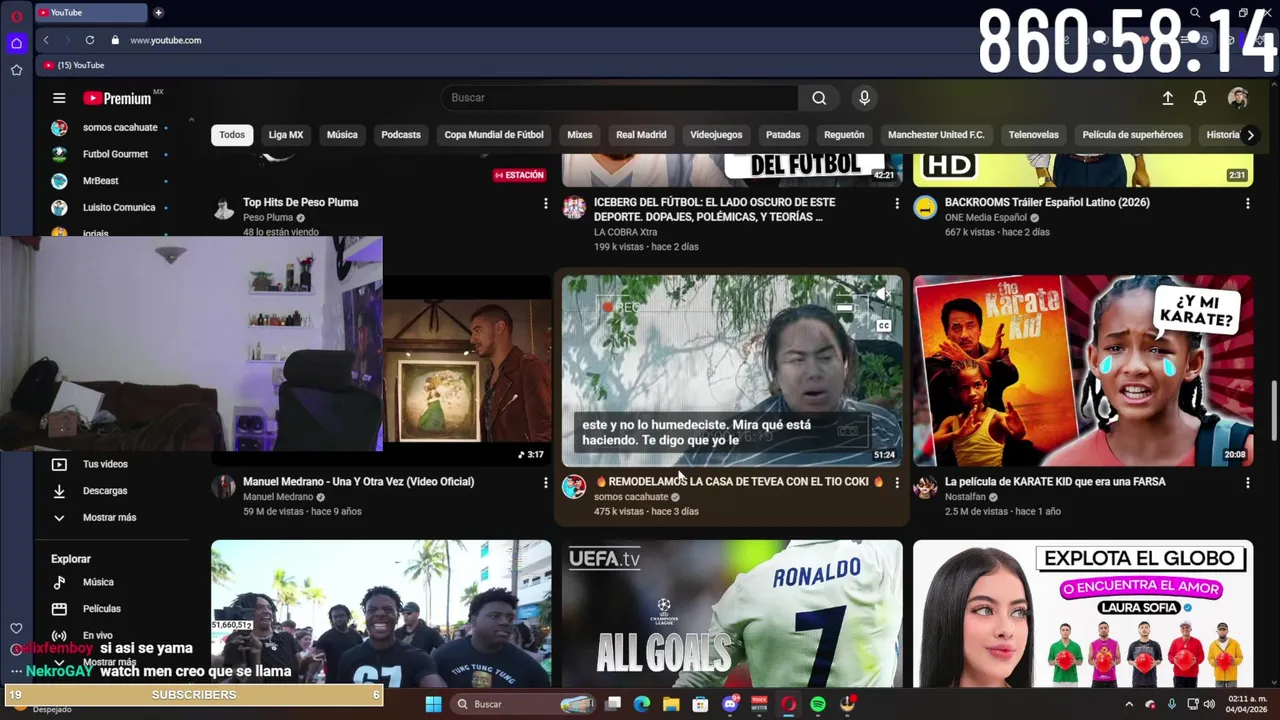Open the Ronaldo ALL GOALS thumbnail
The width and height of the screenshot is (1280, 720).
point(732,613)
